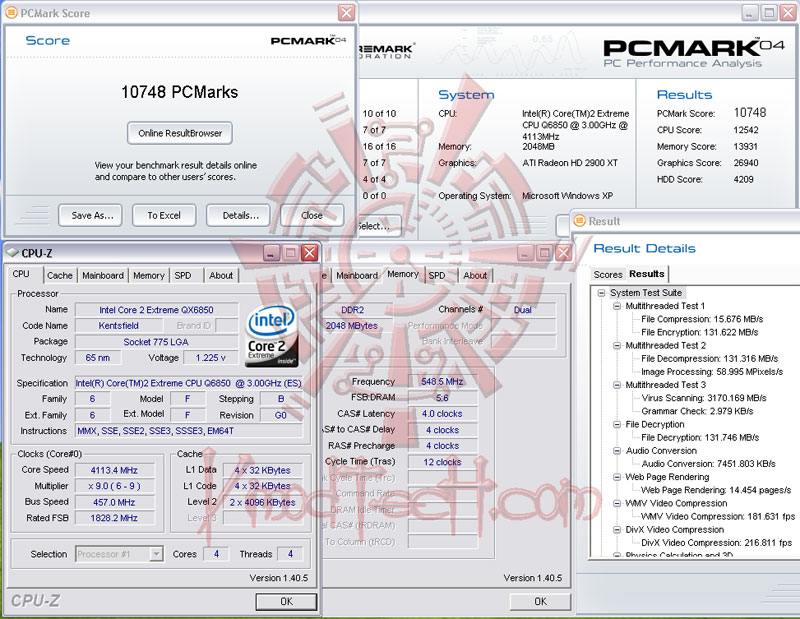Viewport: 800px width, 619px height.
Task: Open SPD tab in rear CPU-Z window
Action: tap(437, 276)
